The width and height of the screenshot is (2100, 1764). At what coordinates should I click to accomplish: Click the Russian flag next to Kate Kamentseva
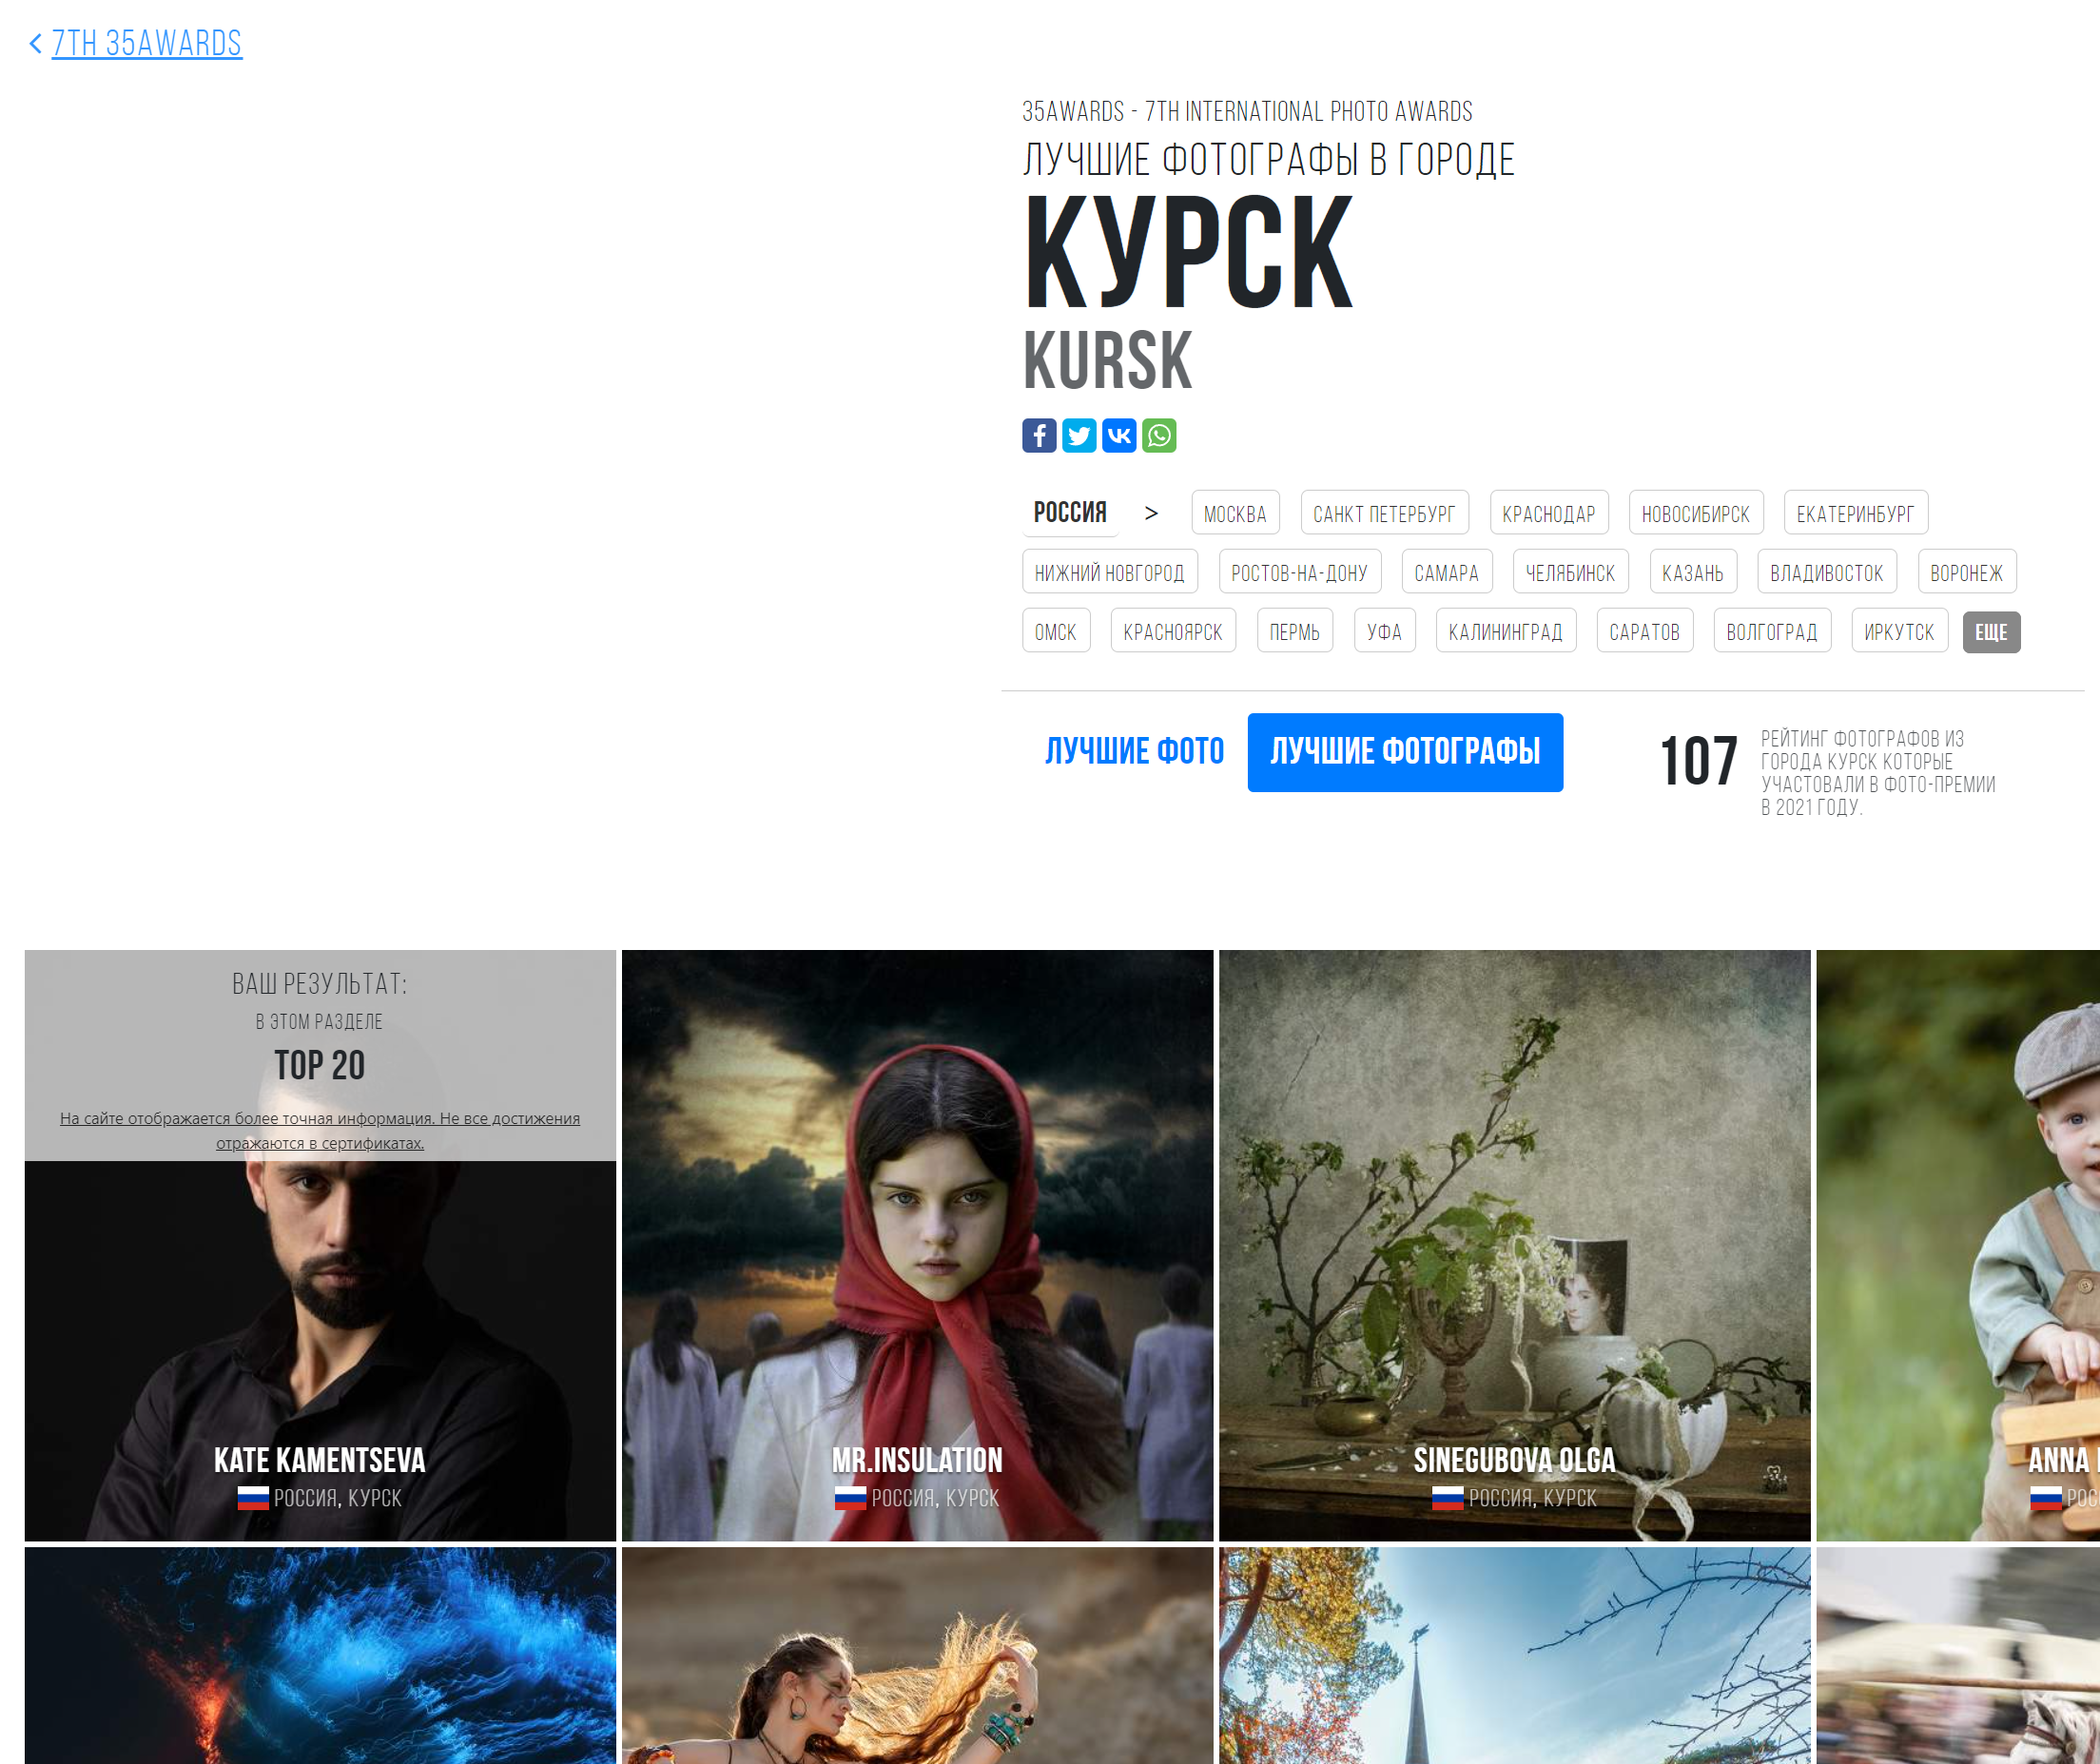coord(253,1496)
